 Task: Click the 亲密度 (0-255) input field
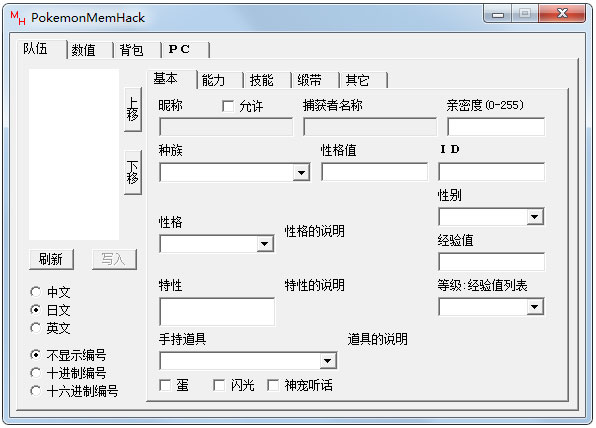pos(496,127)
